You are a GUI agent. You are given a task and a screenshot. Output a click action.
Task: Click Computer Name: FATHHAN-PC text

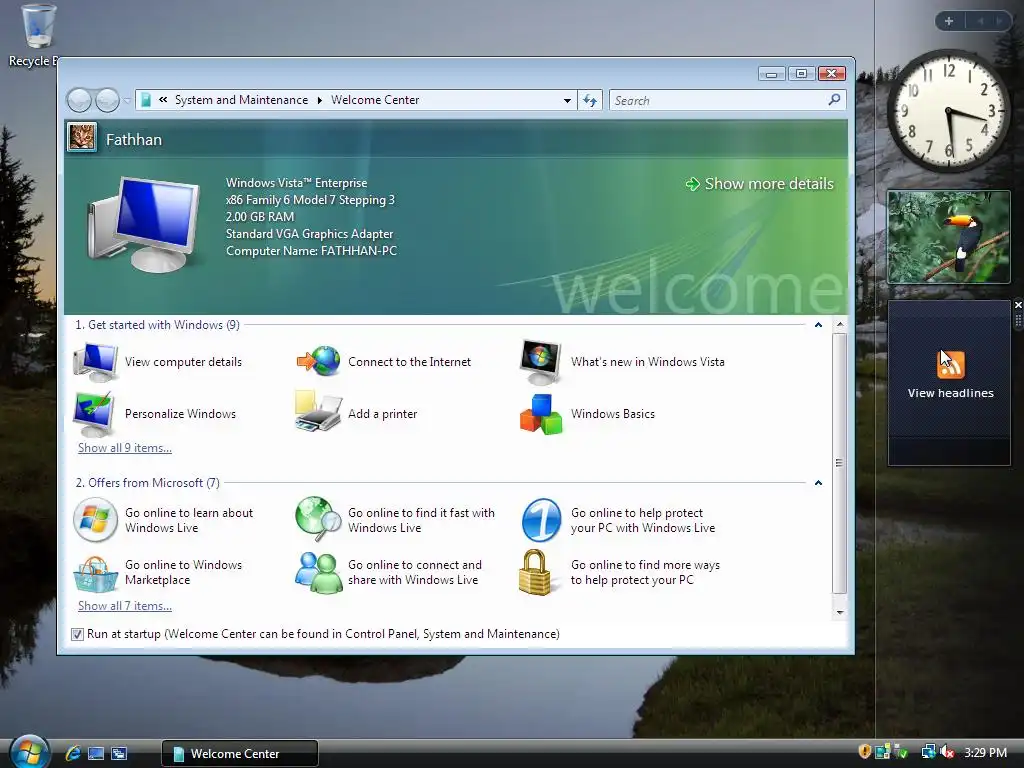point(311,251)
